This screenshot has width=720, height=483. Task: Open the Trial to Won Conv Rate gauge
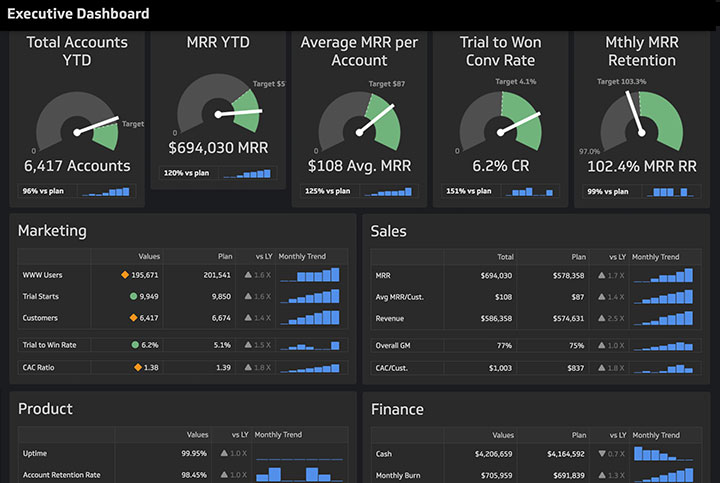tap(501, 122)
